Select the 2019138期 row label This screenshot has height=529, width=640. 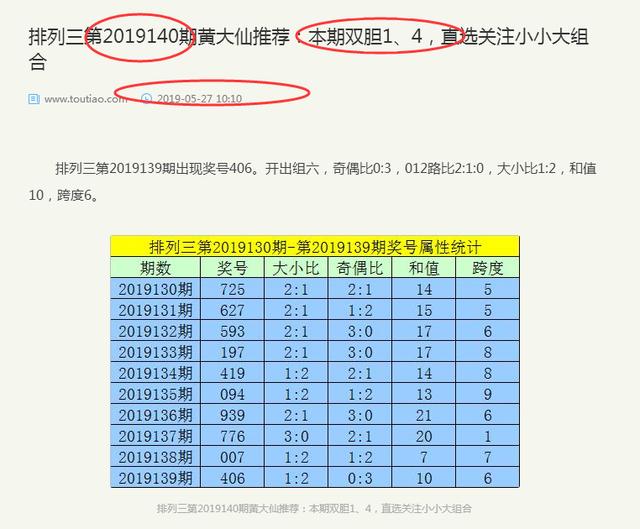pyautogui.click(x=156, y=457)
